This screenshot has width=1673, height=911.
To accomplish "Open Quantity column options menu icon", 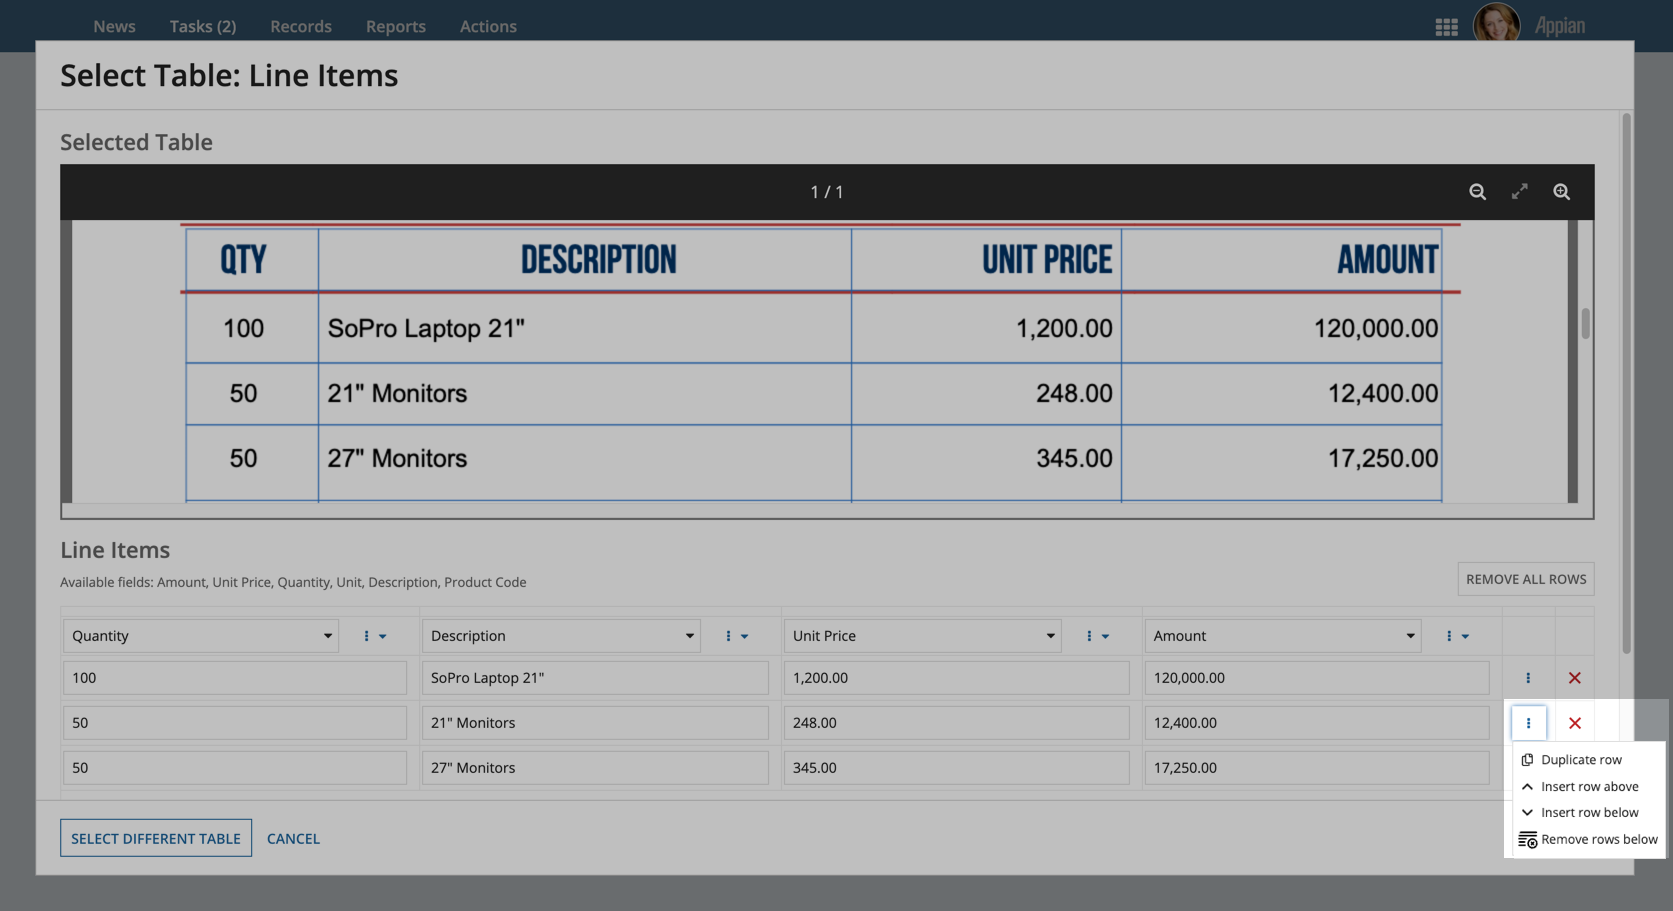I will pos(374,636).
